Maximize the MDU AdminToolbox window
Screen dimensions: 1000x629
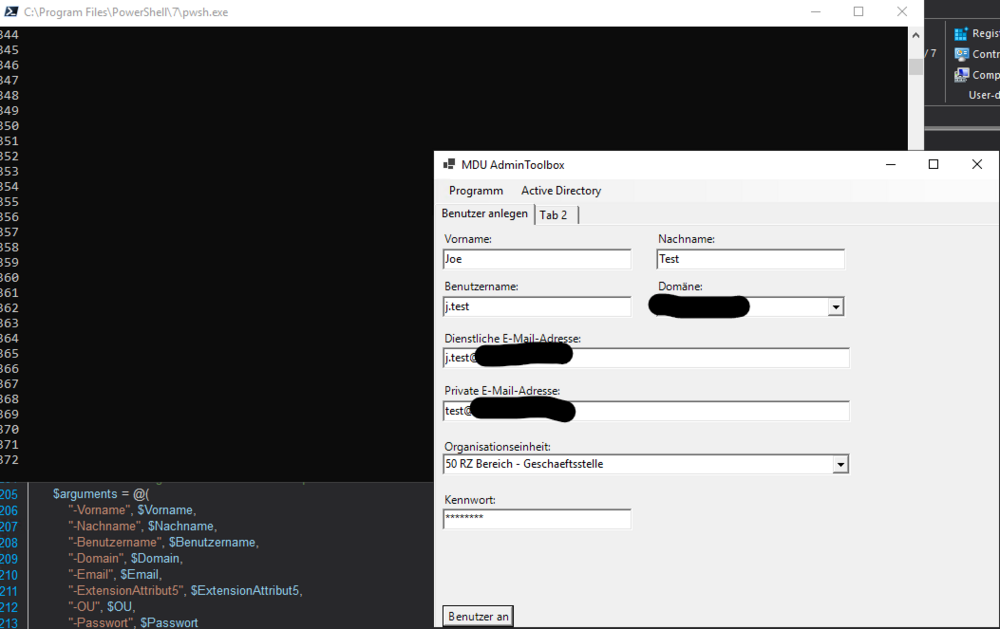933,164
